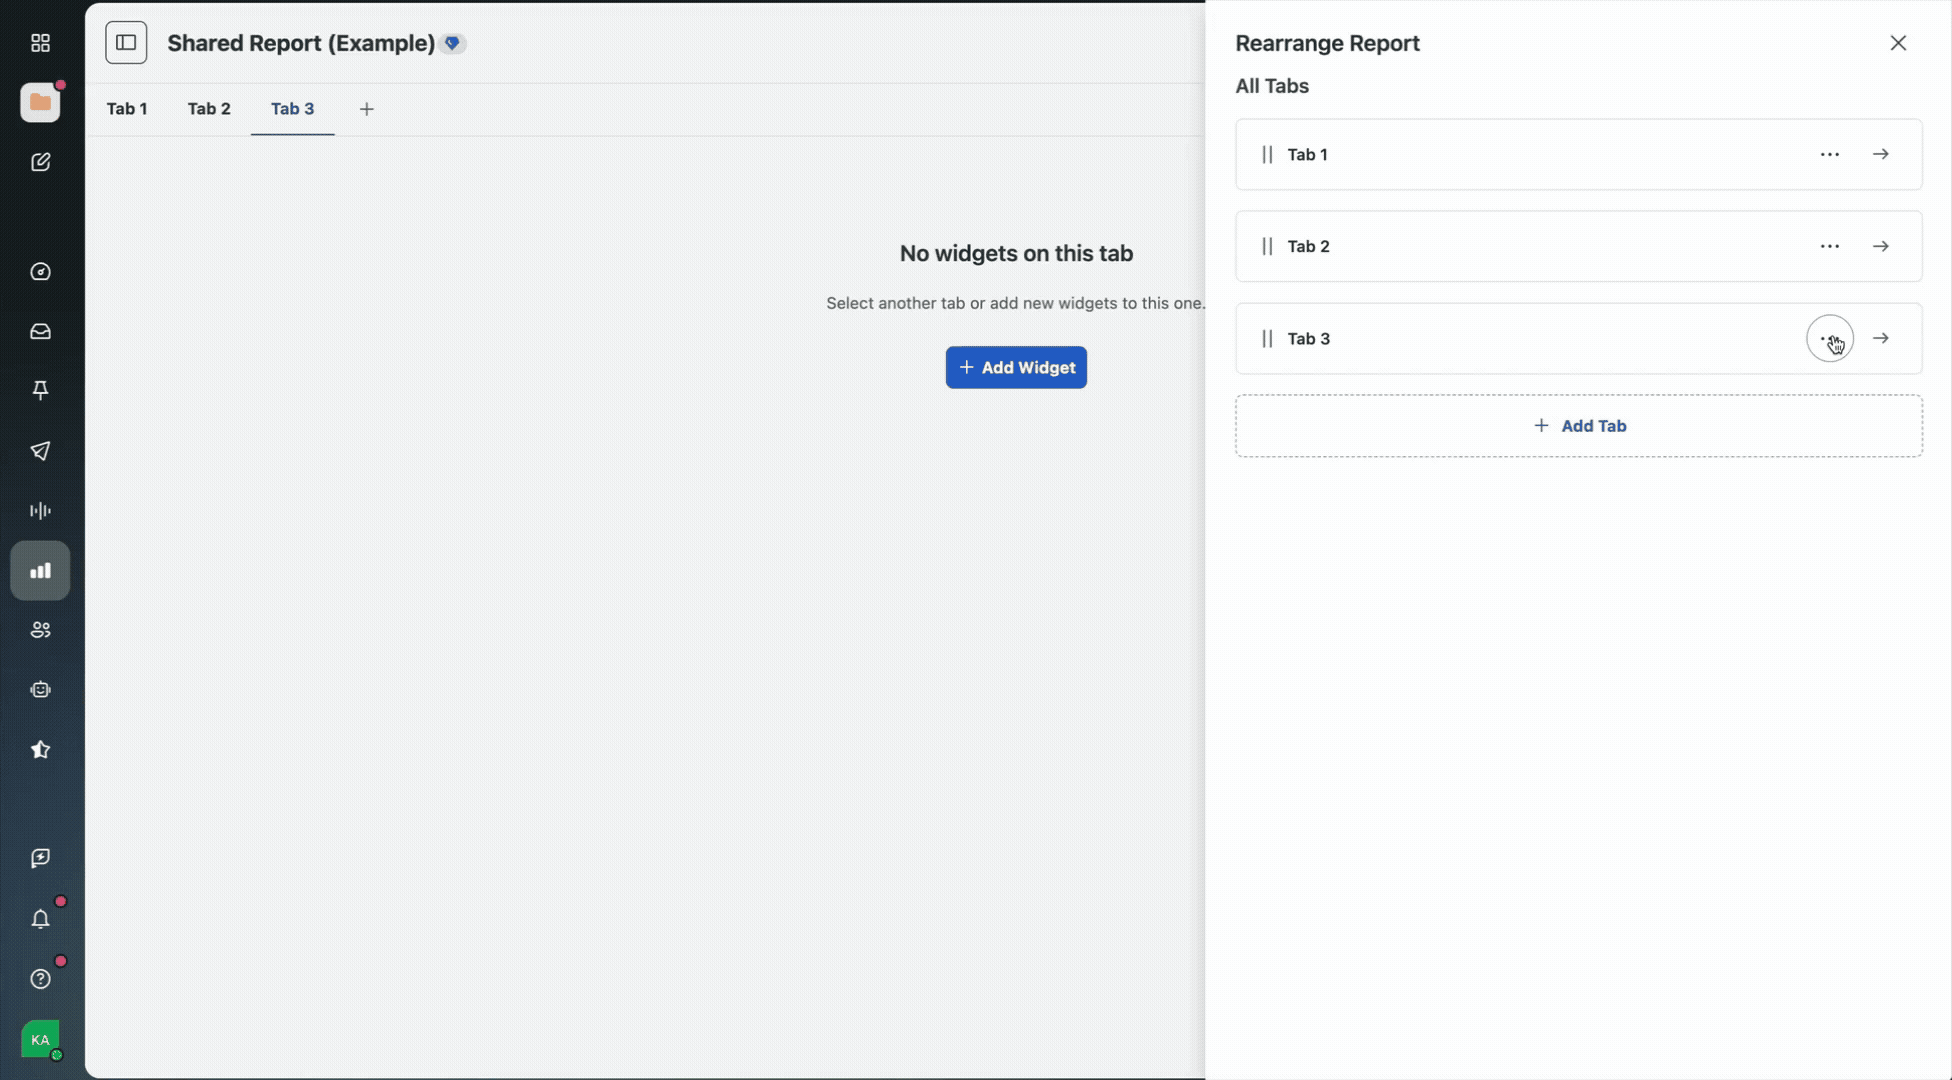Open the robot bot icon in sidebar

[40, 690]
